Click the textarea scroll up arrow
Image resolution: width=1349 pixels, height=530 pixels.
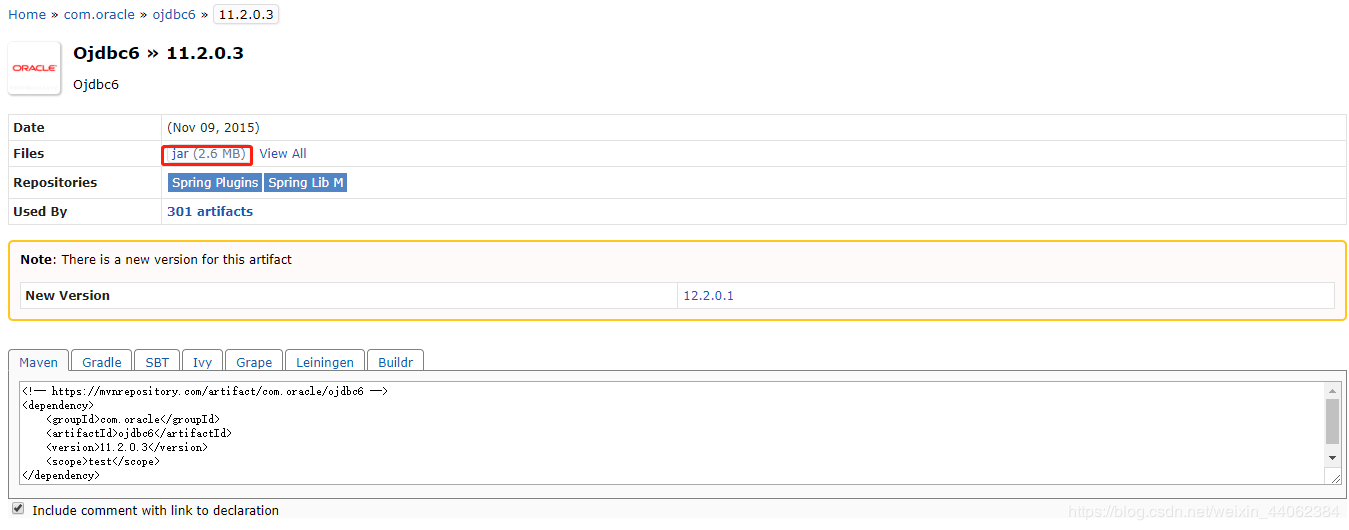[1332, 390]
